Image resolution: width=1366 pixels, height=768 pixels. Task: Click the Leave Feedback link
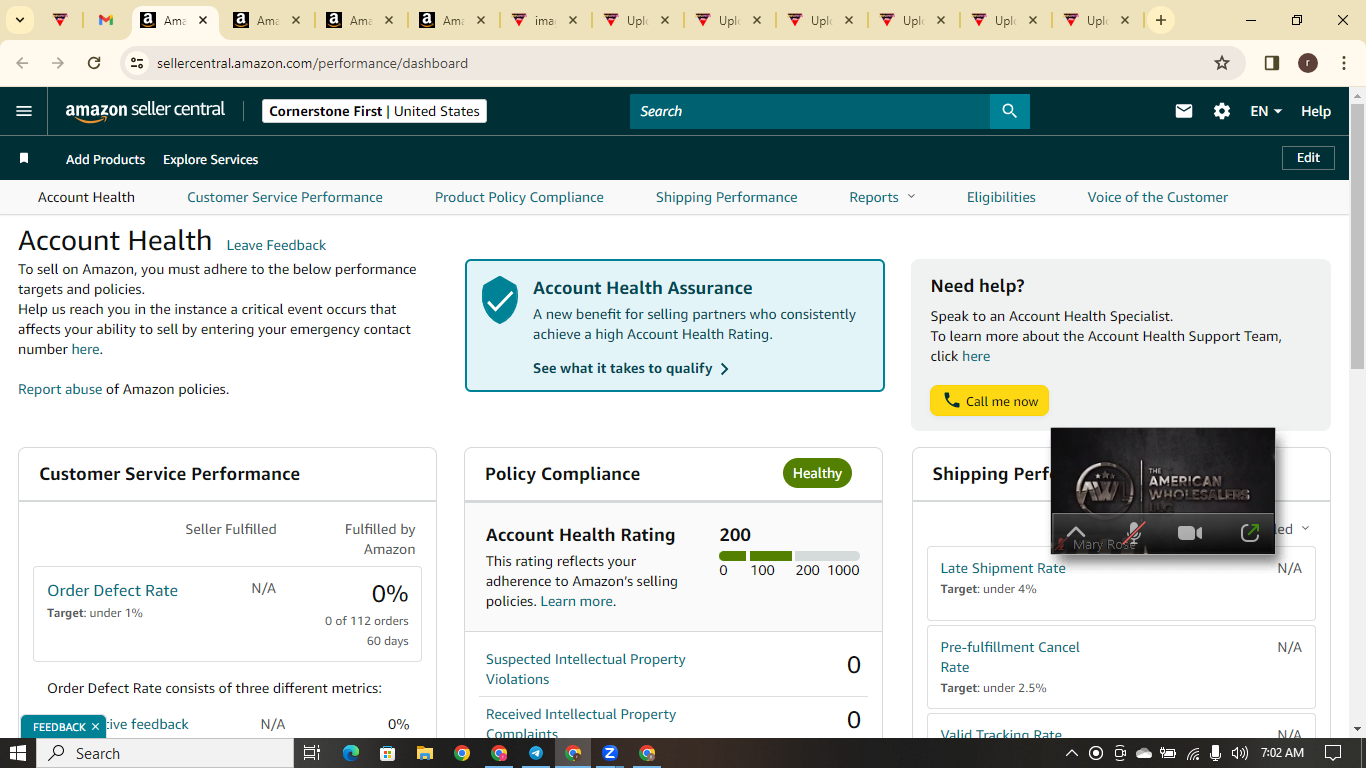[x=276, y=245]
